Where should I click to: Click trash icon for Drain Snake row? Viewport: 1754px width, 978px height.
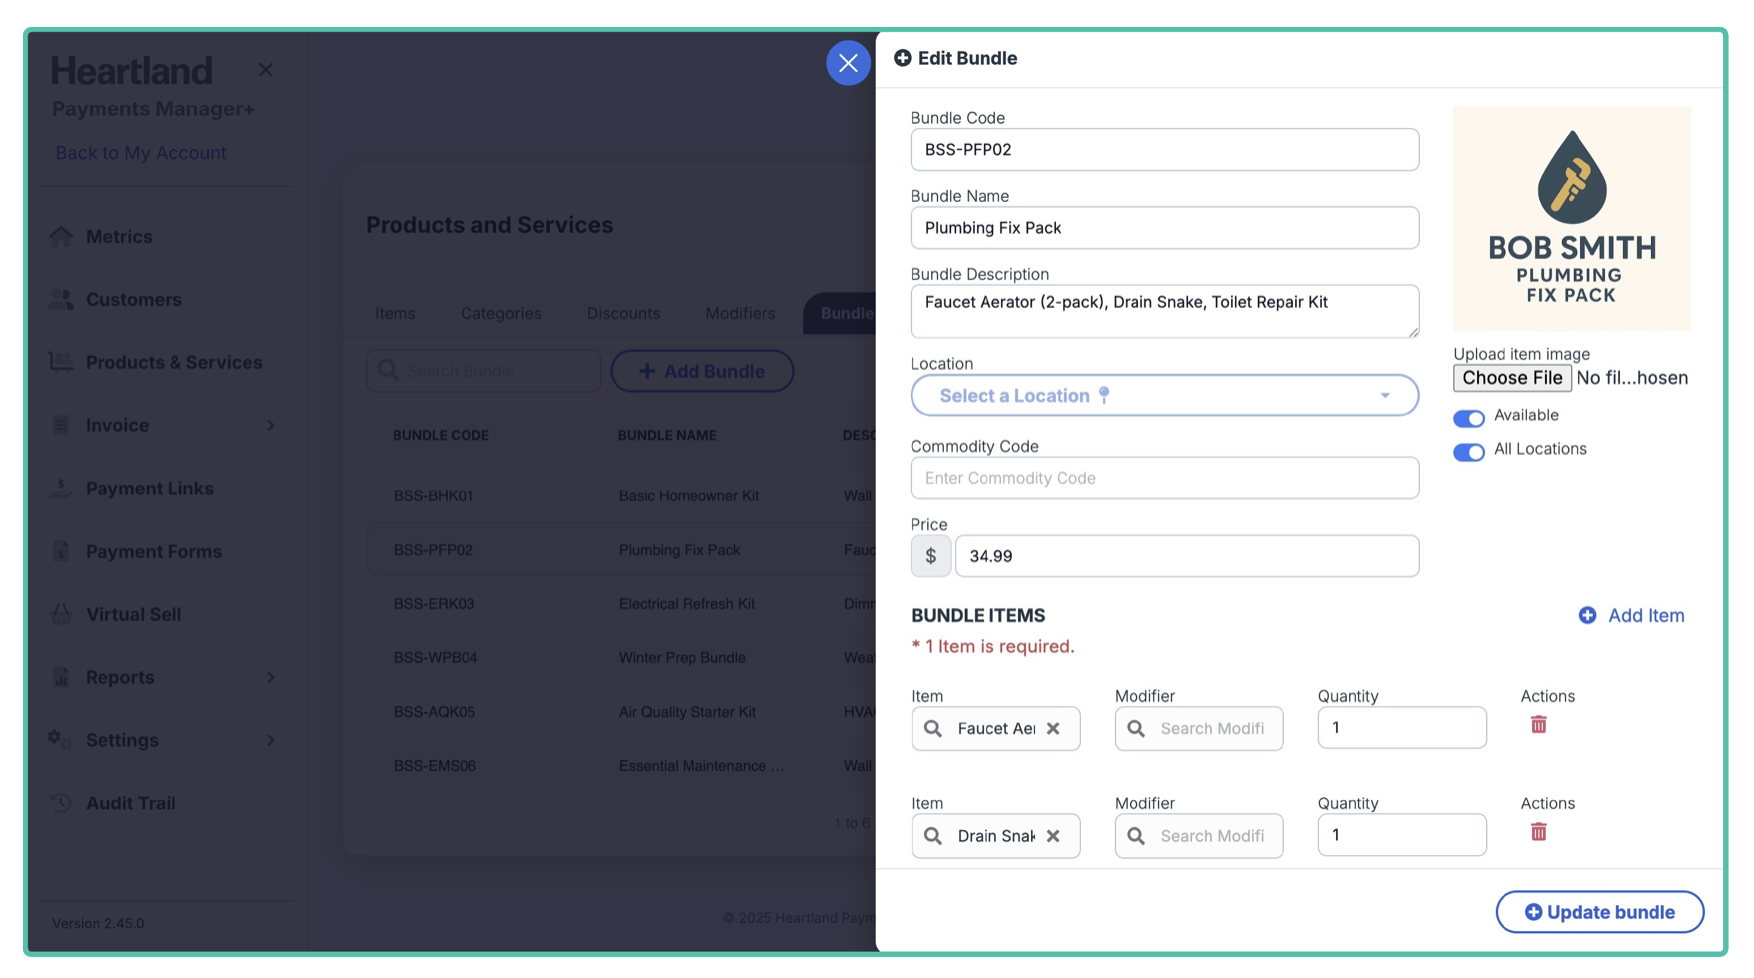[1538, 832]
